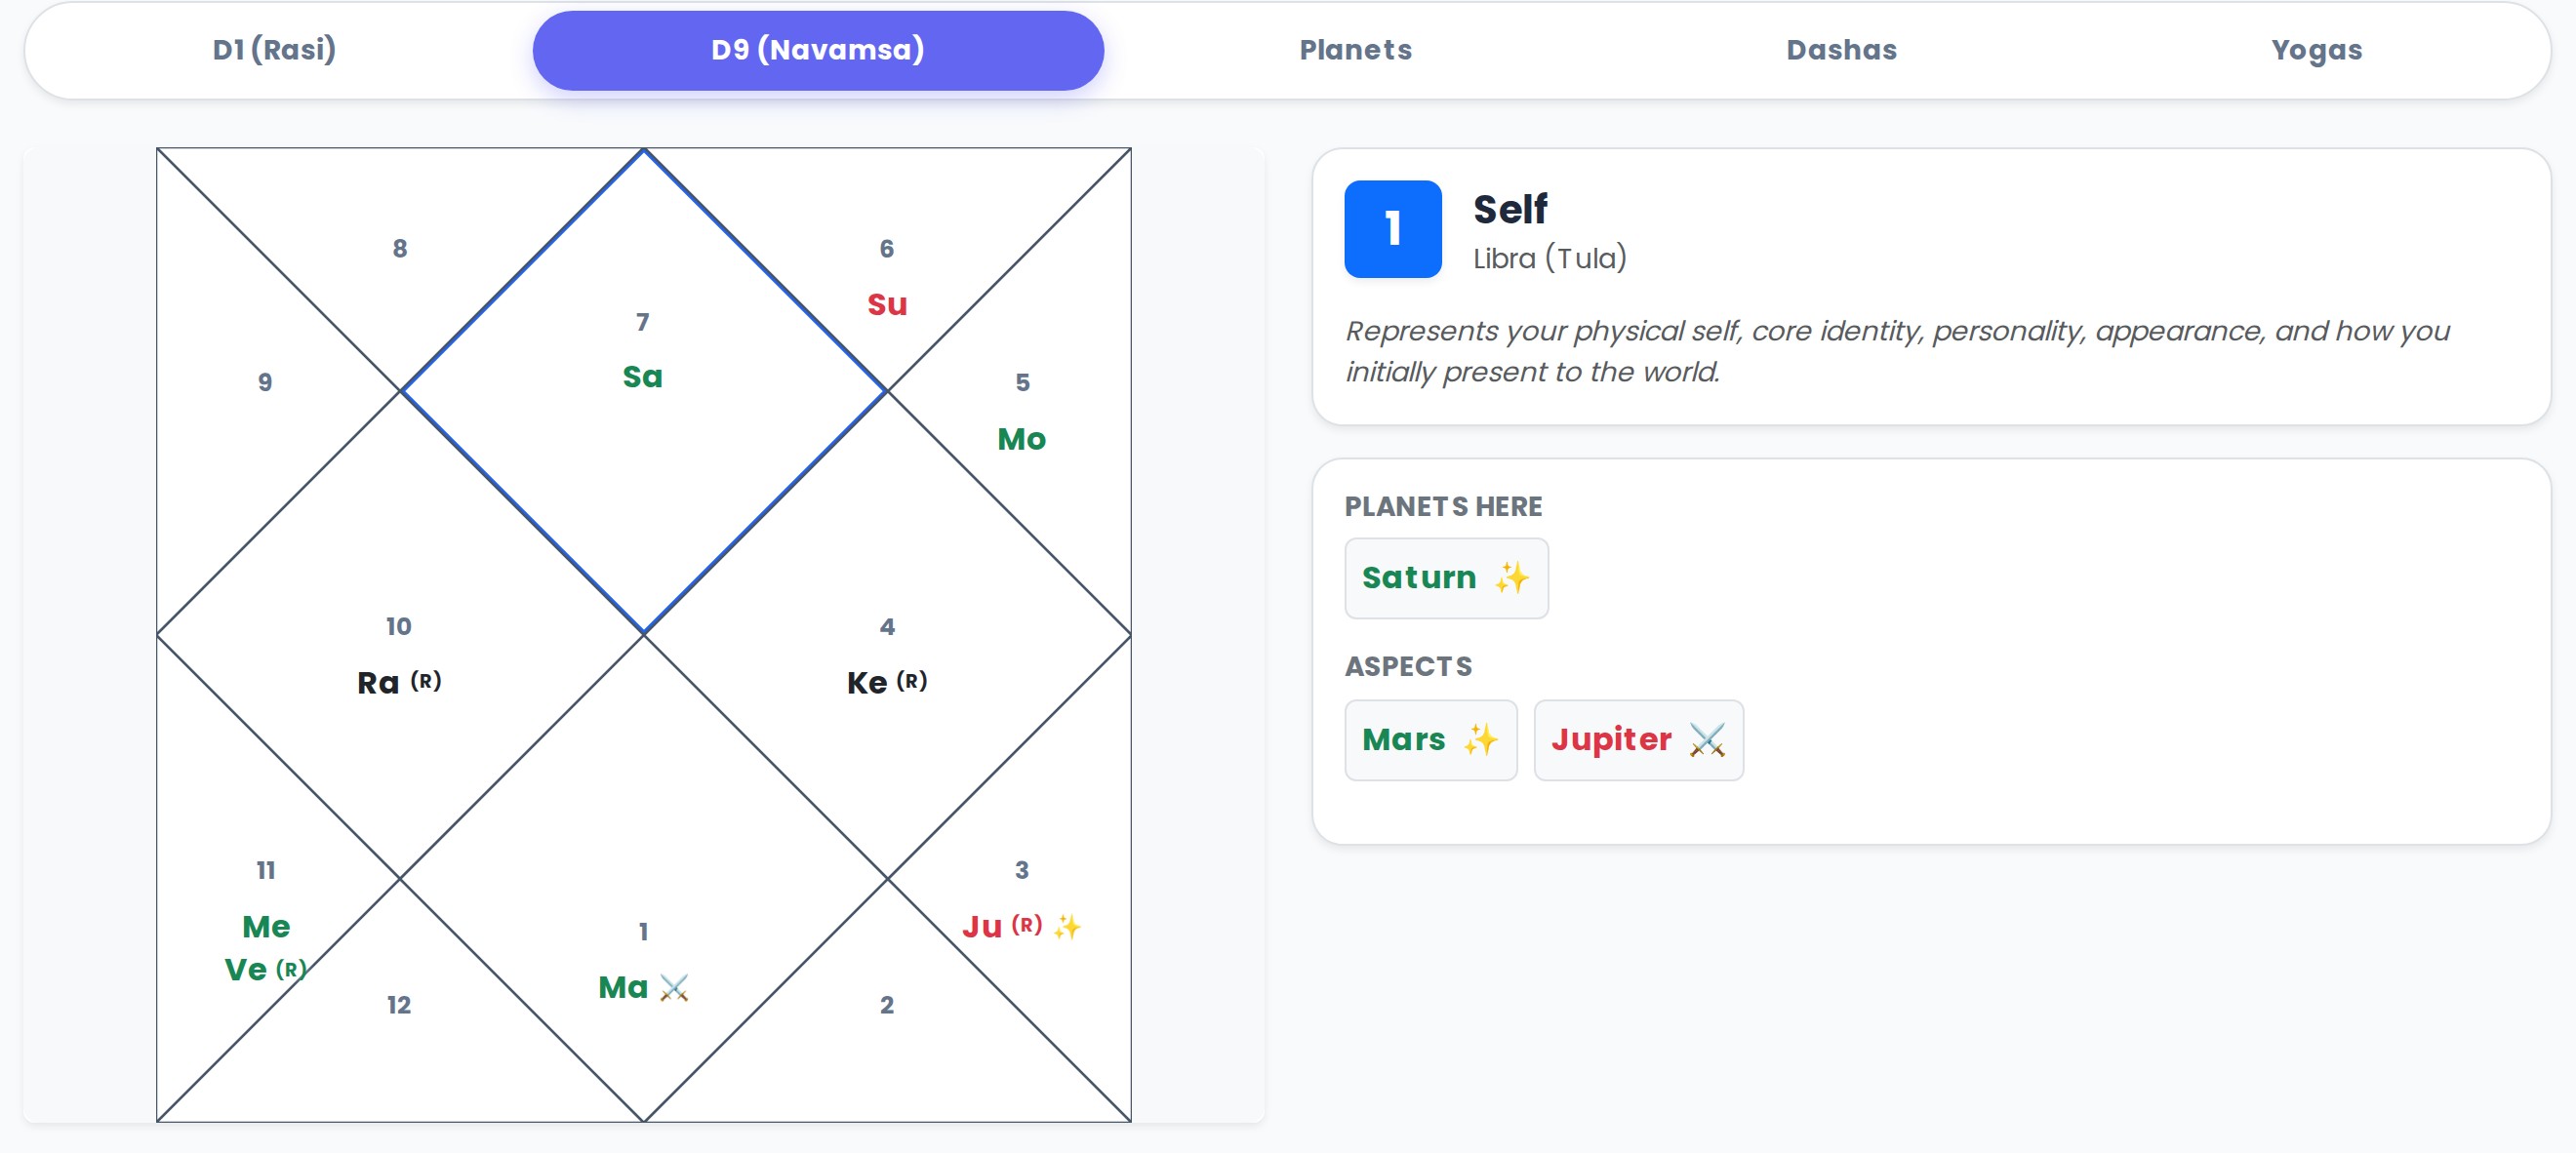Switch to the Planets view
The height and width of the screenshot is (1153, 2576).
1355,49
